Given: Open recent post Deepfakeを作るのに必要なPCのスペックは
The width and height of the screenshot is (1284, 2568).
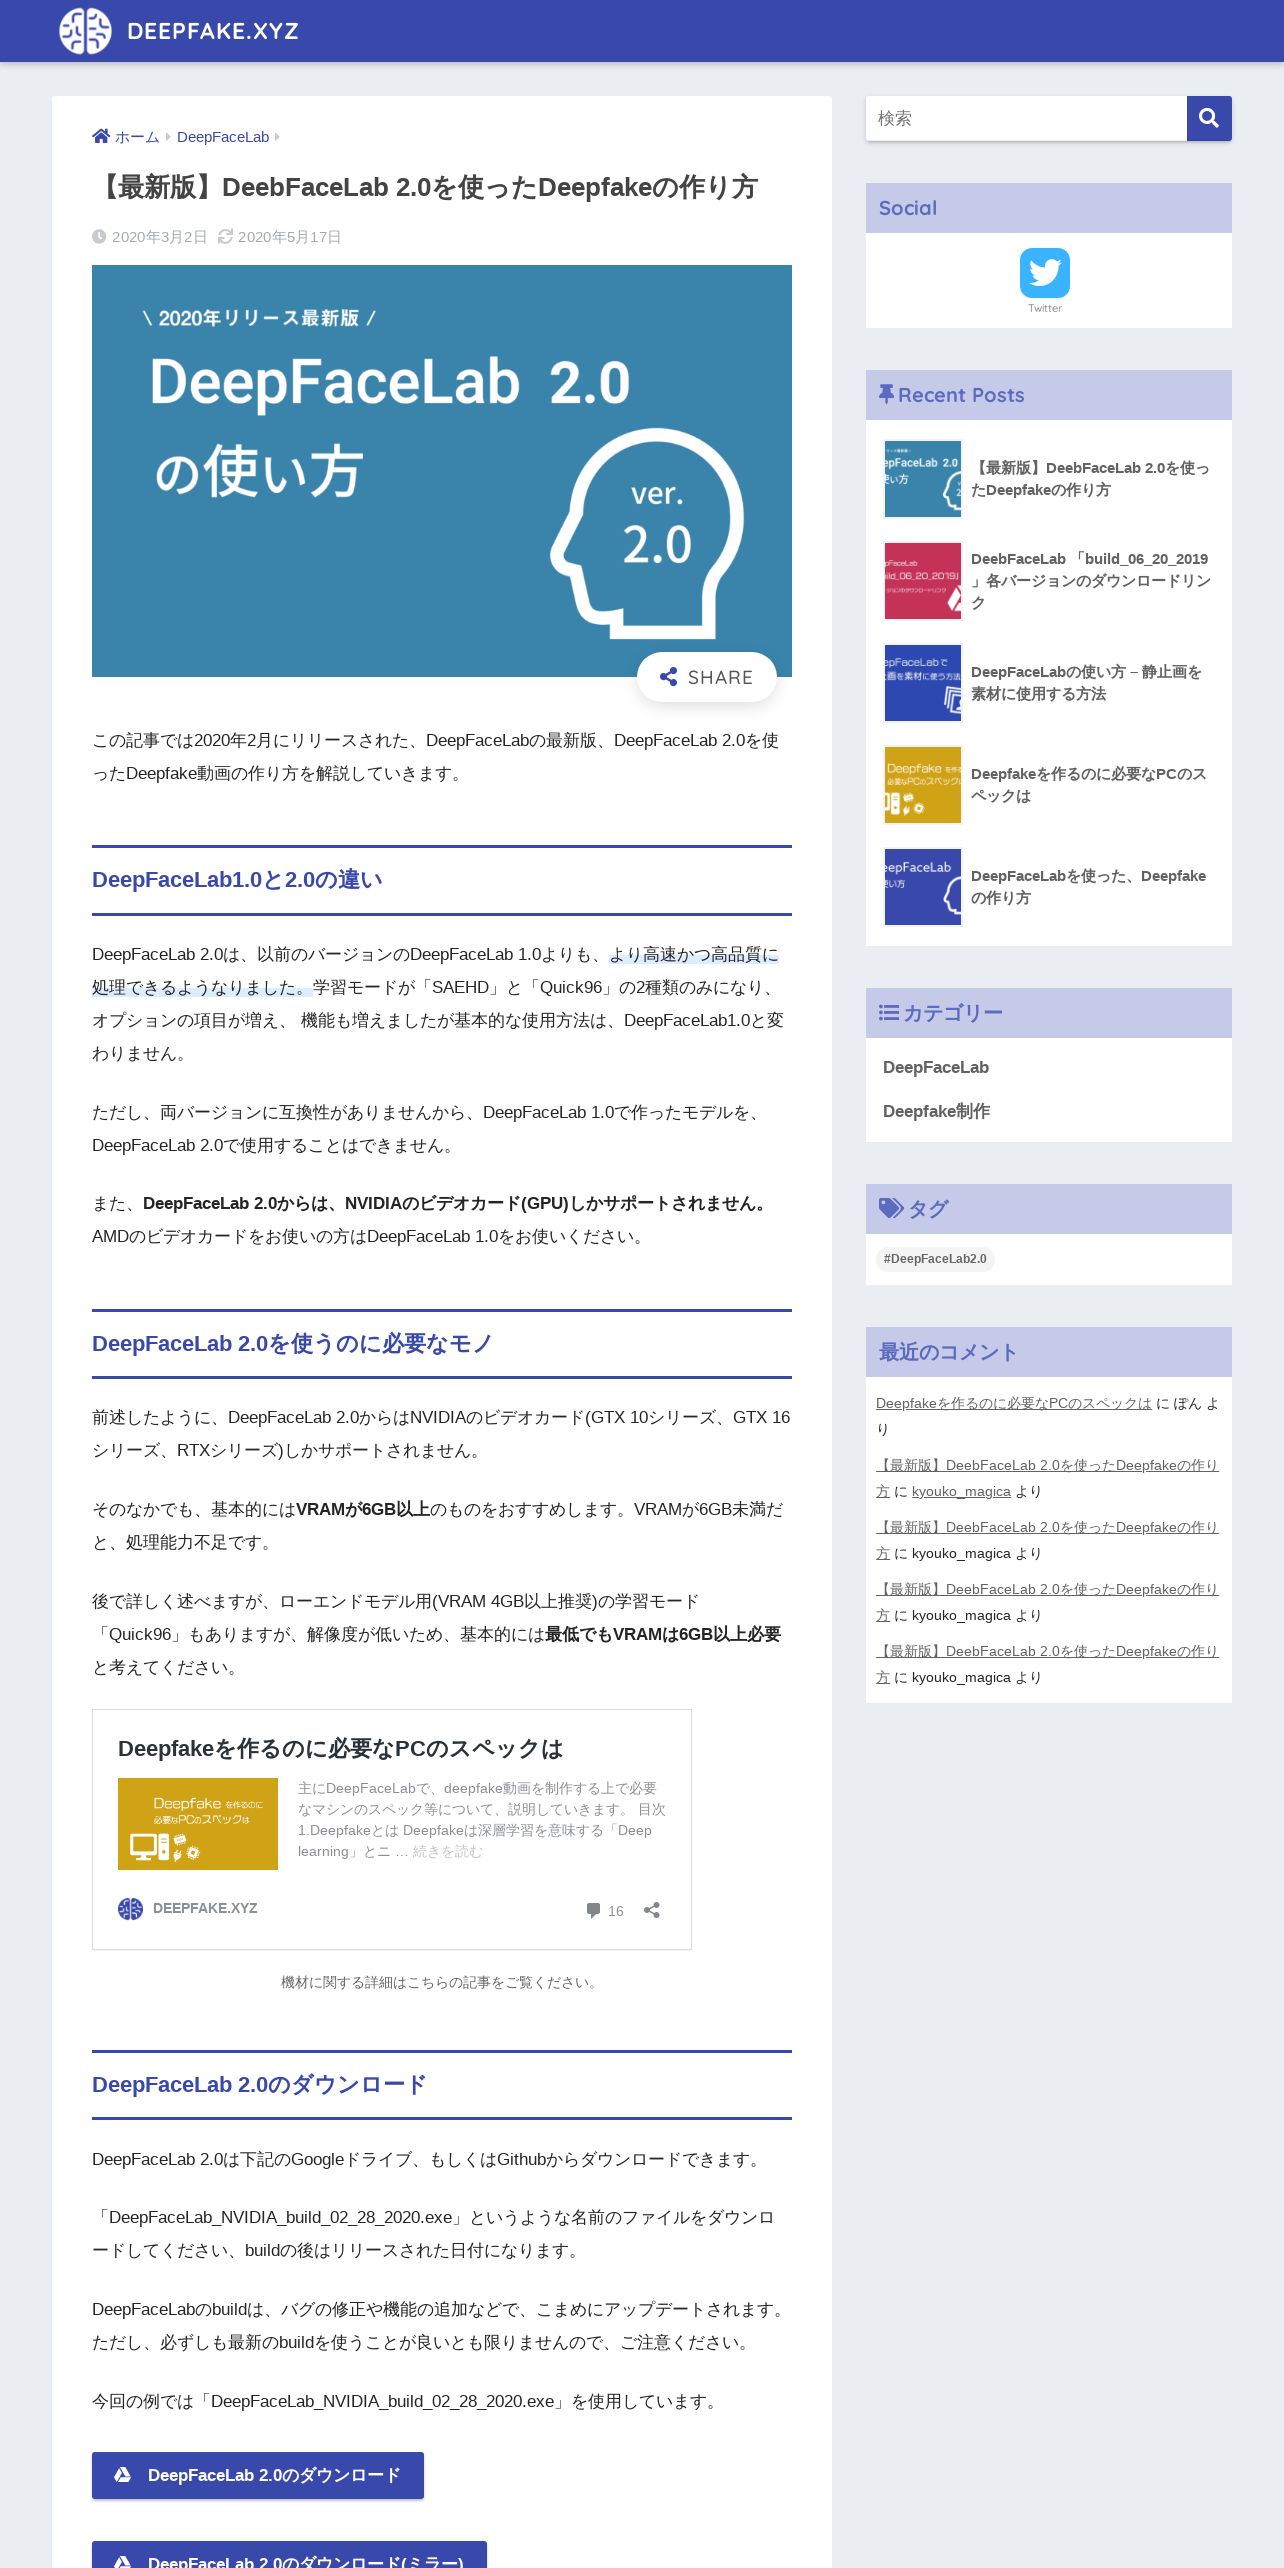Looking at the screenshot, I should [x=1089, y=785].
